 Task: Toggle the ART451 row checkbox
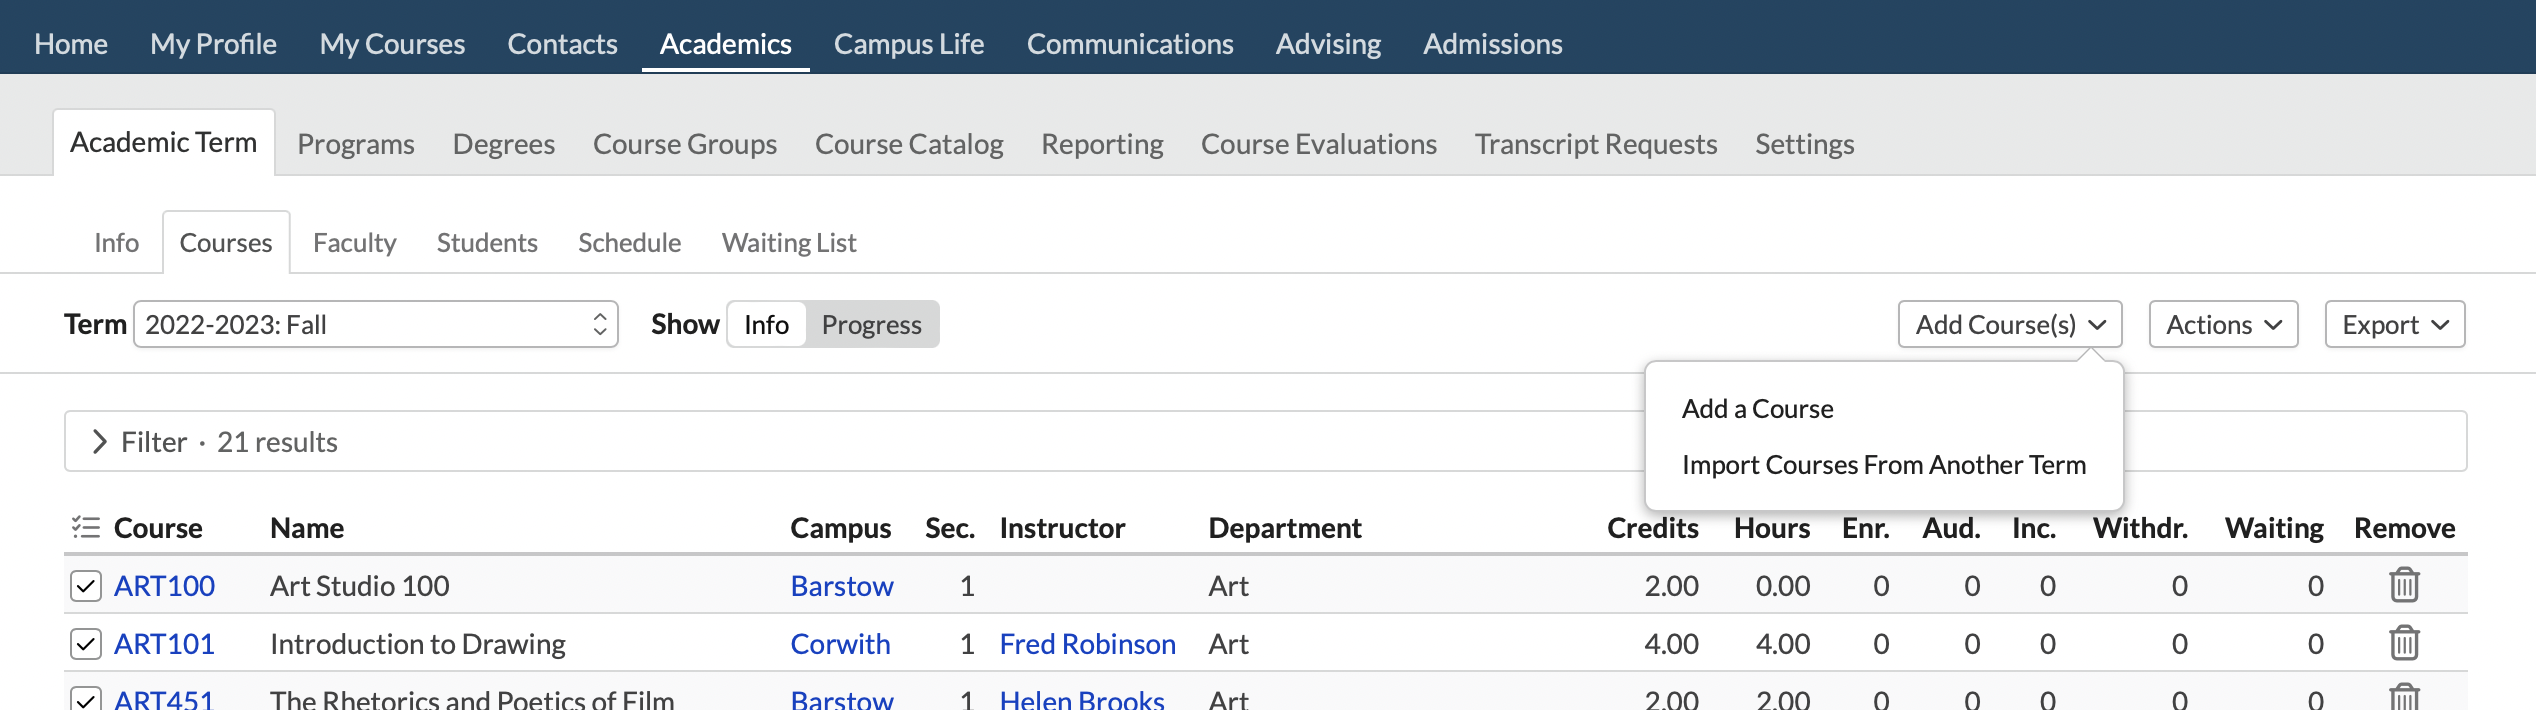click(86, 699)
